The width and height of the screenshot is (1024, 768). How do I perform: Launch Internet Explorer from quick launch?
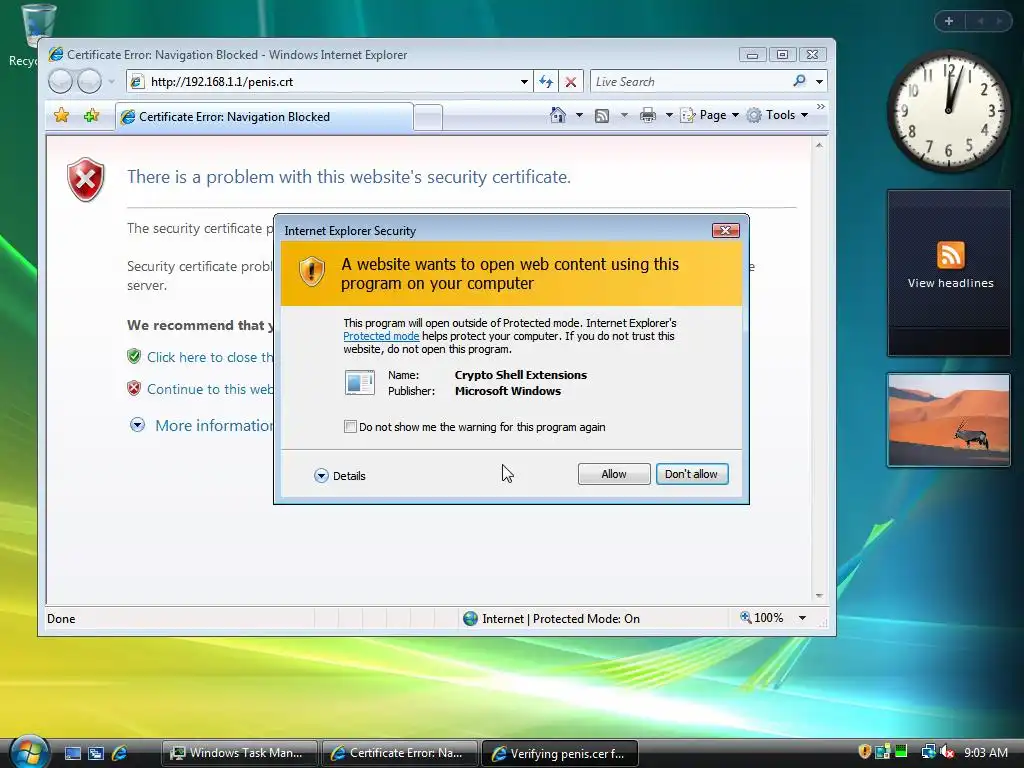(x=120, y=753)
